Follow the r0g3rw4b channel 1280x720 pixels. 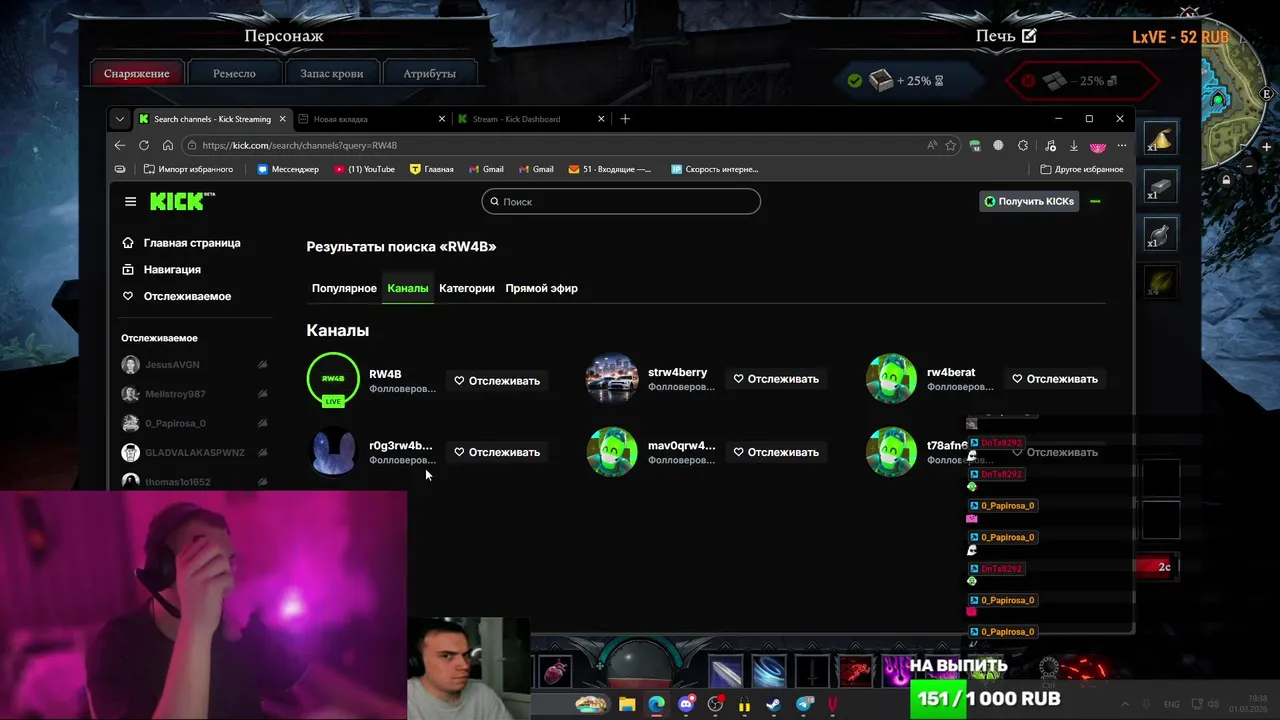point(497,452)
